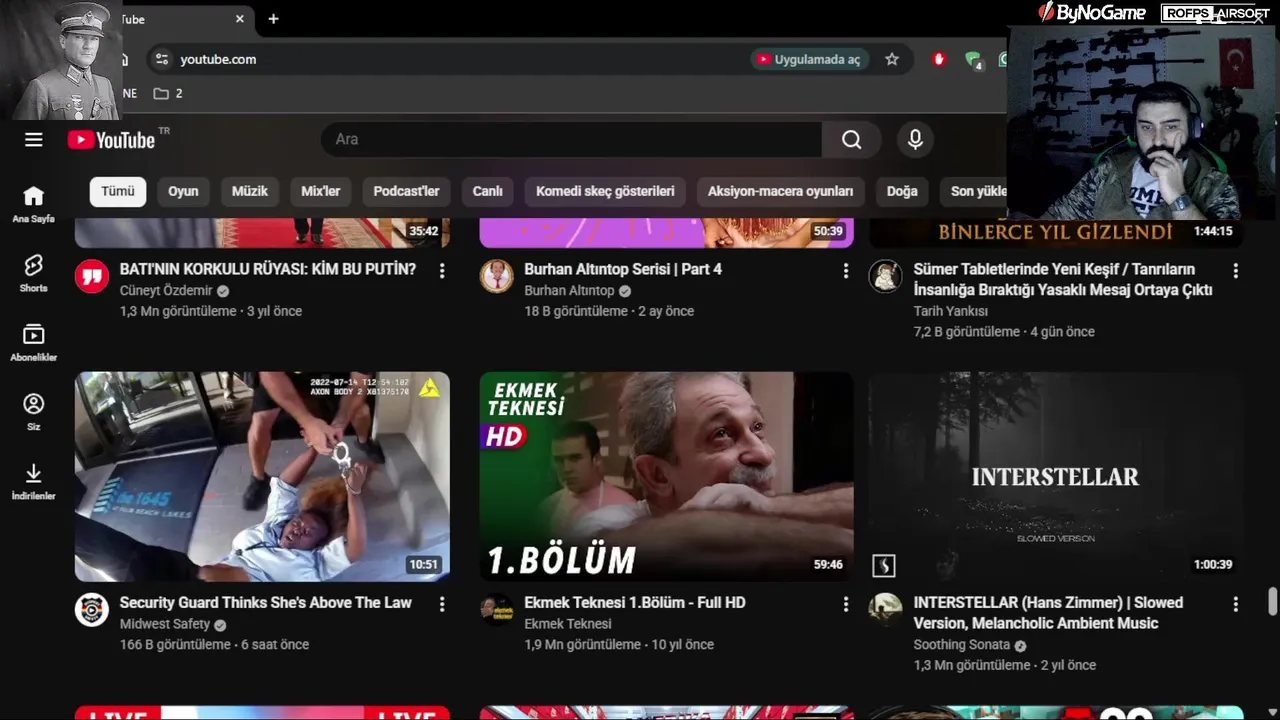
Task: Open Soothing Sonata channel avatar
Action: click(x=885, y=609)
